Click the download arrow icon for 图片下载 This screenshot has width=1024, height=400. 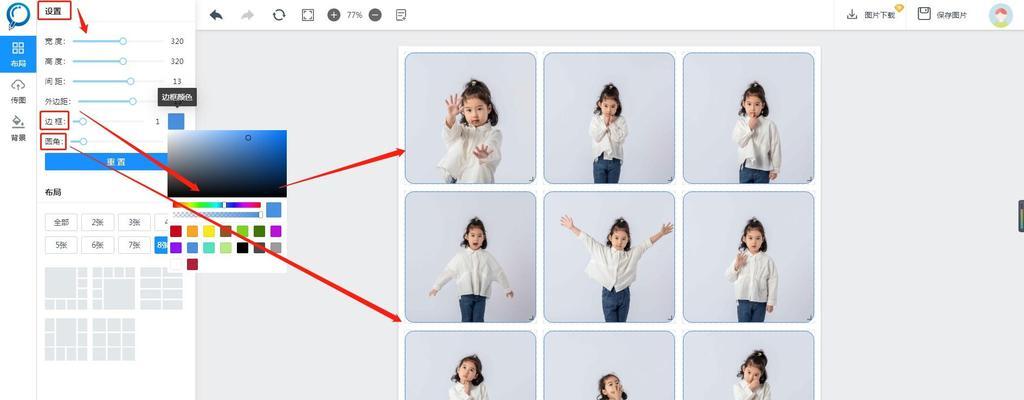[852, 14]
